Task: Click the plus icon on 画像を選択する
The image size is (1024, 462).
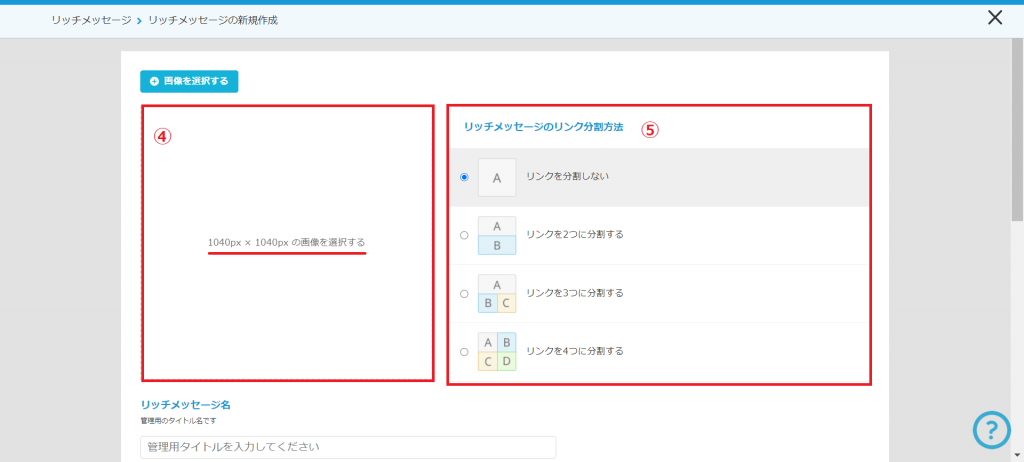Action: click(x=154, y=81)
